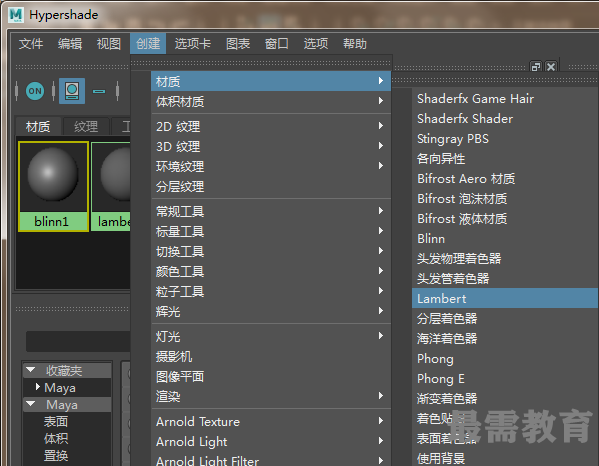Expand the 环境纹理 submenu
Viewport: 599px width, 466px height.
point(271,166)
